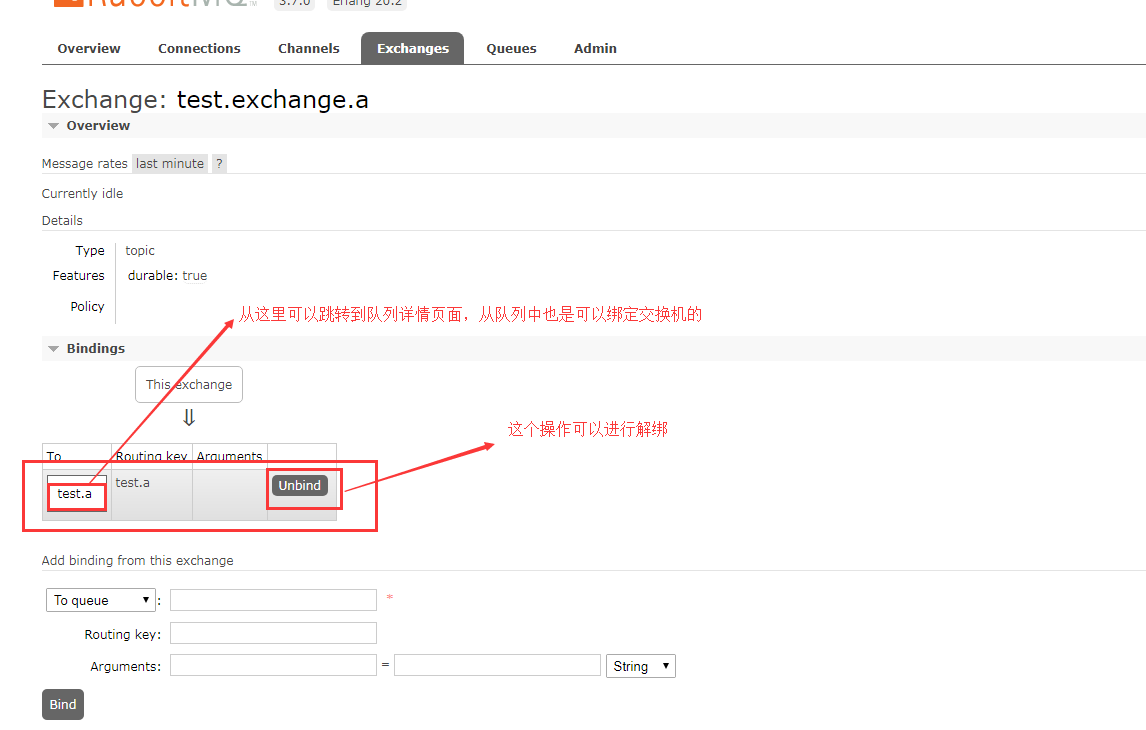Unbind the test.a queue binding
This screenshot has height=730, width=1146.
pos(300,485)
